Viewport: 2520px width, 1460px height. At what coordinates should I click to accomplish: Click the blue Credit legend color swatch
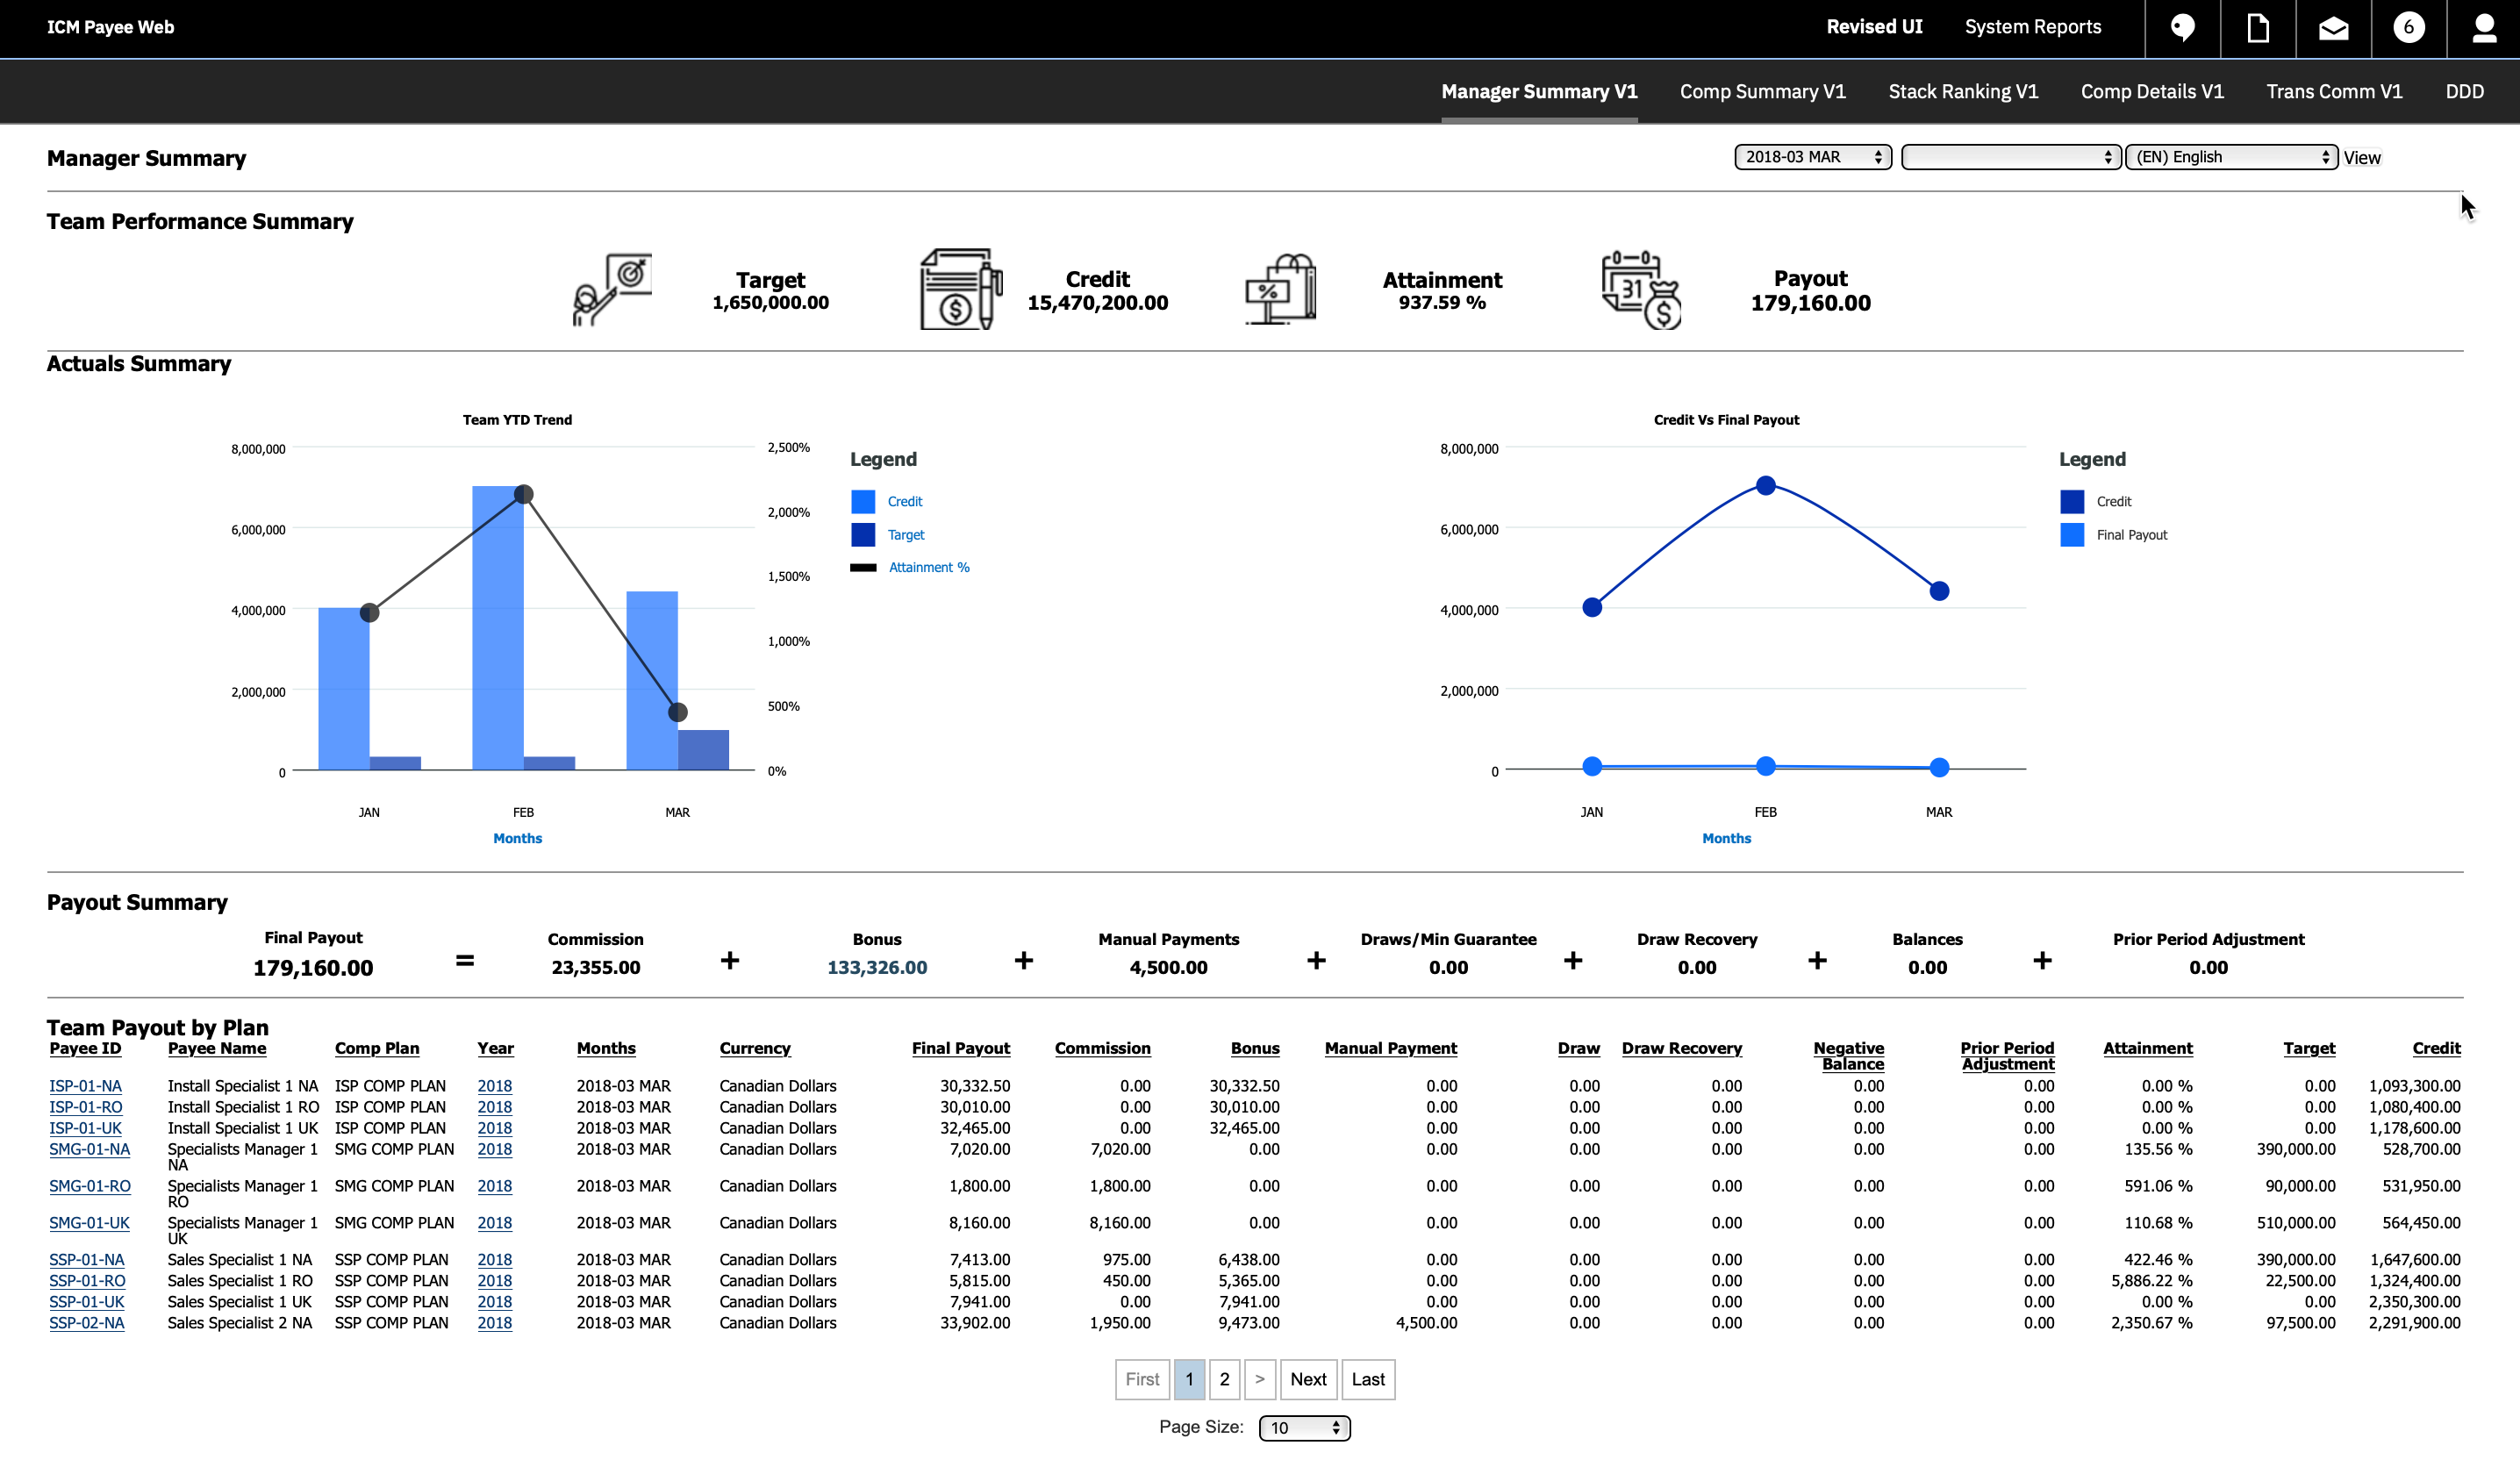click(x=863, y=501)
